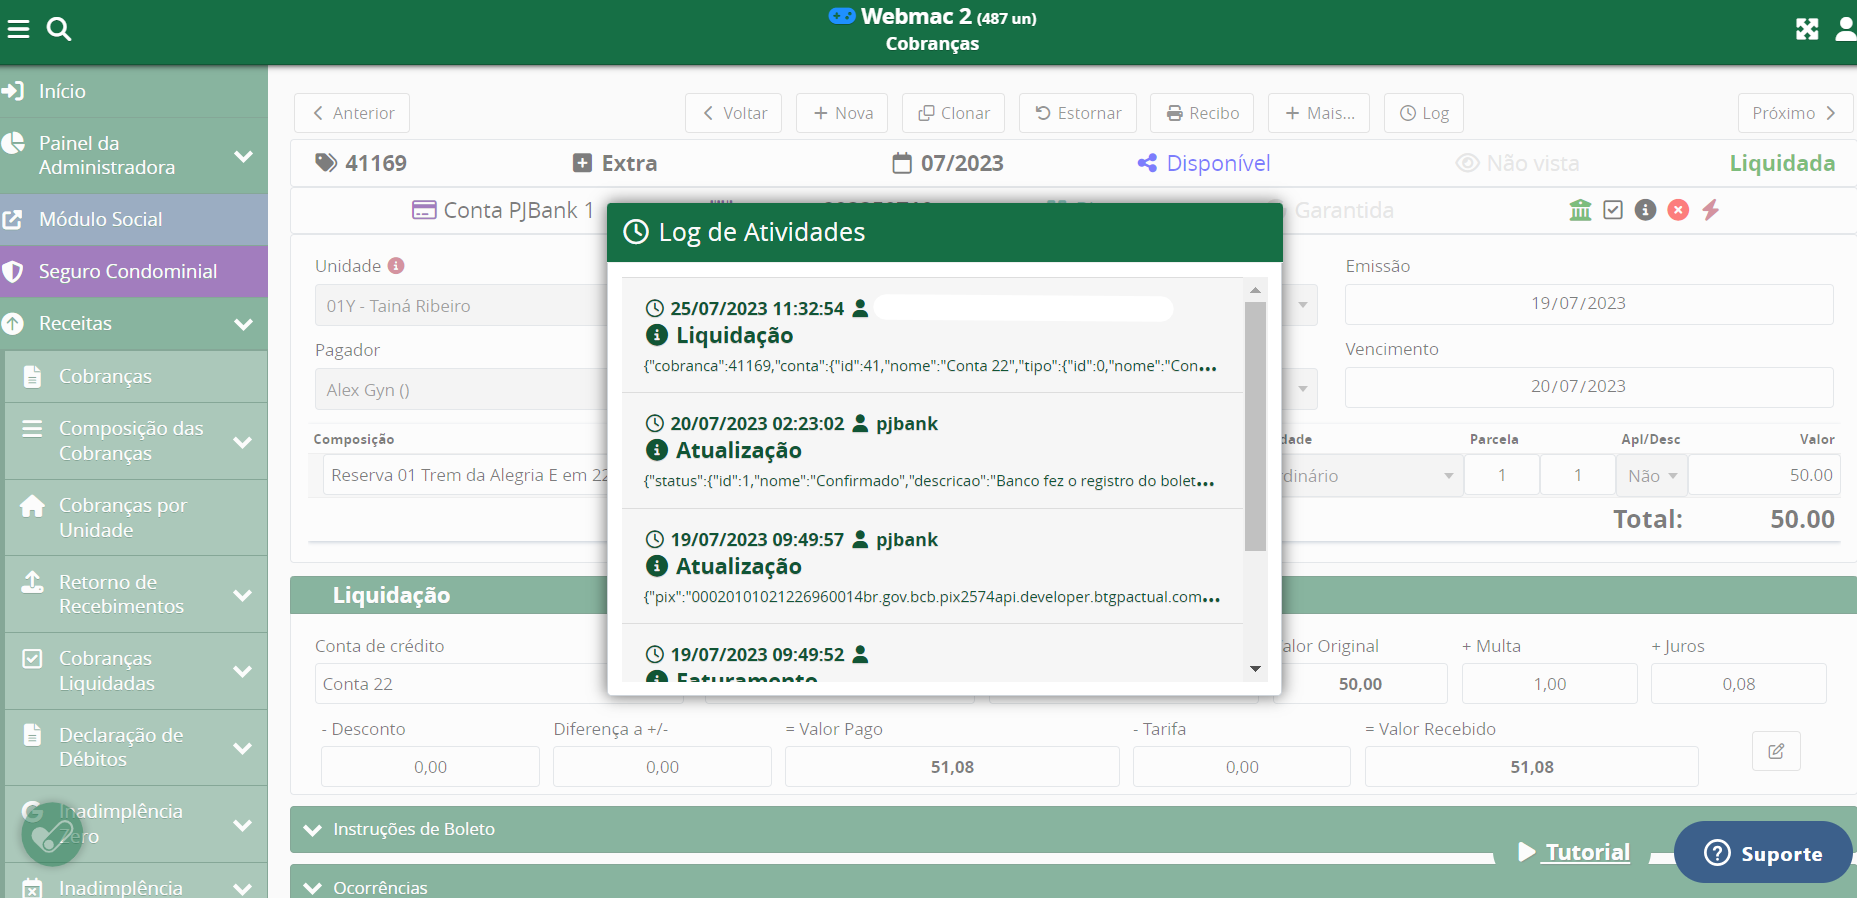Click the user profile icon

click(1845, 29)
